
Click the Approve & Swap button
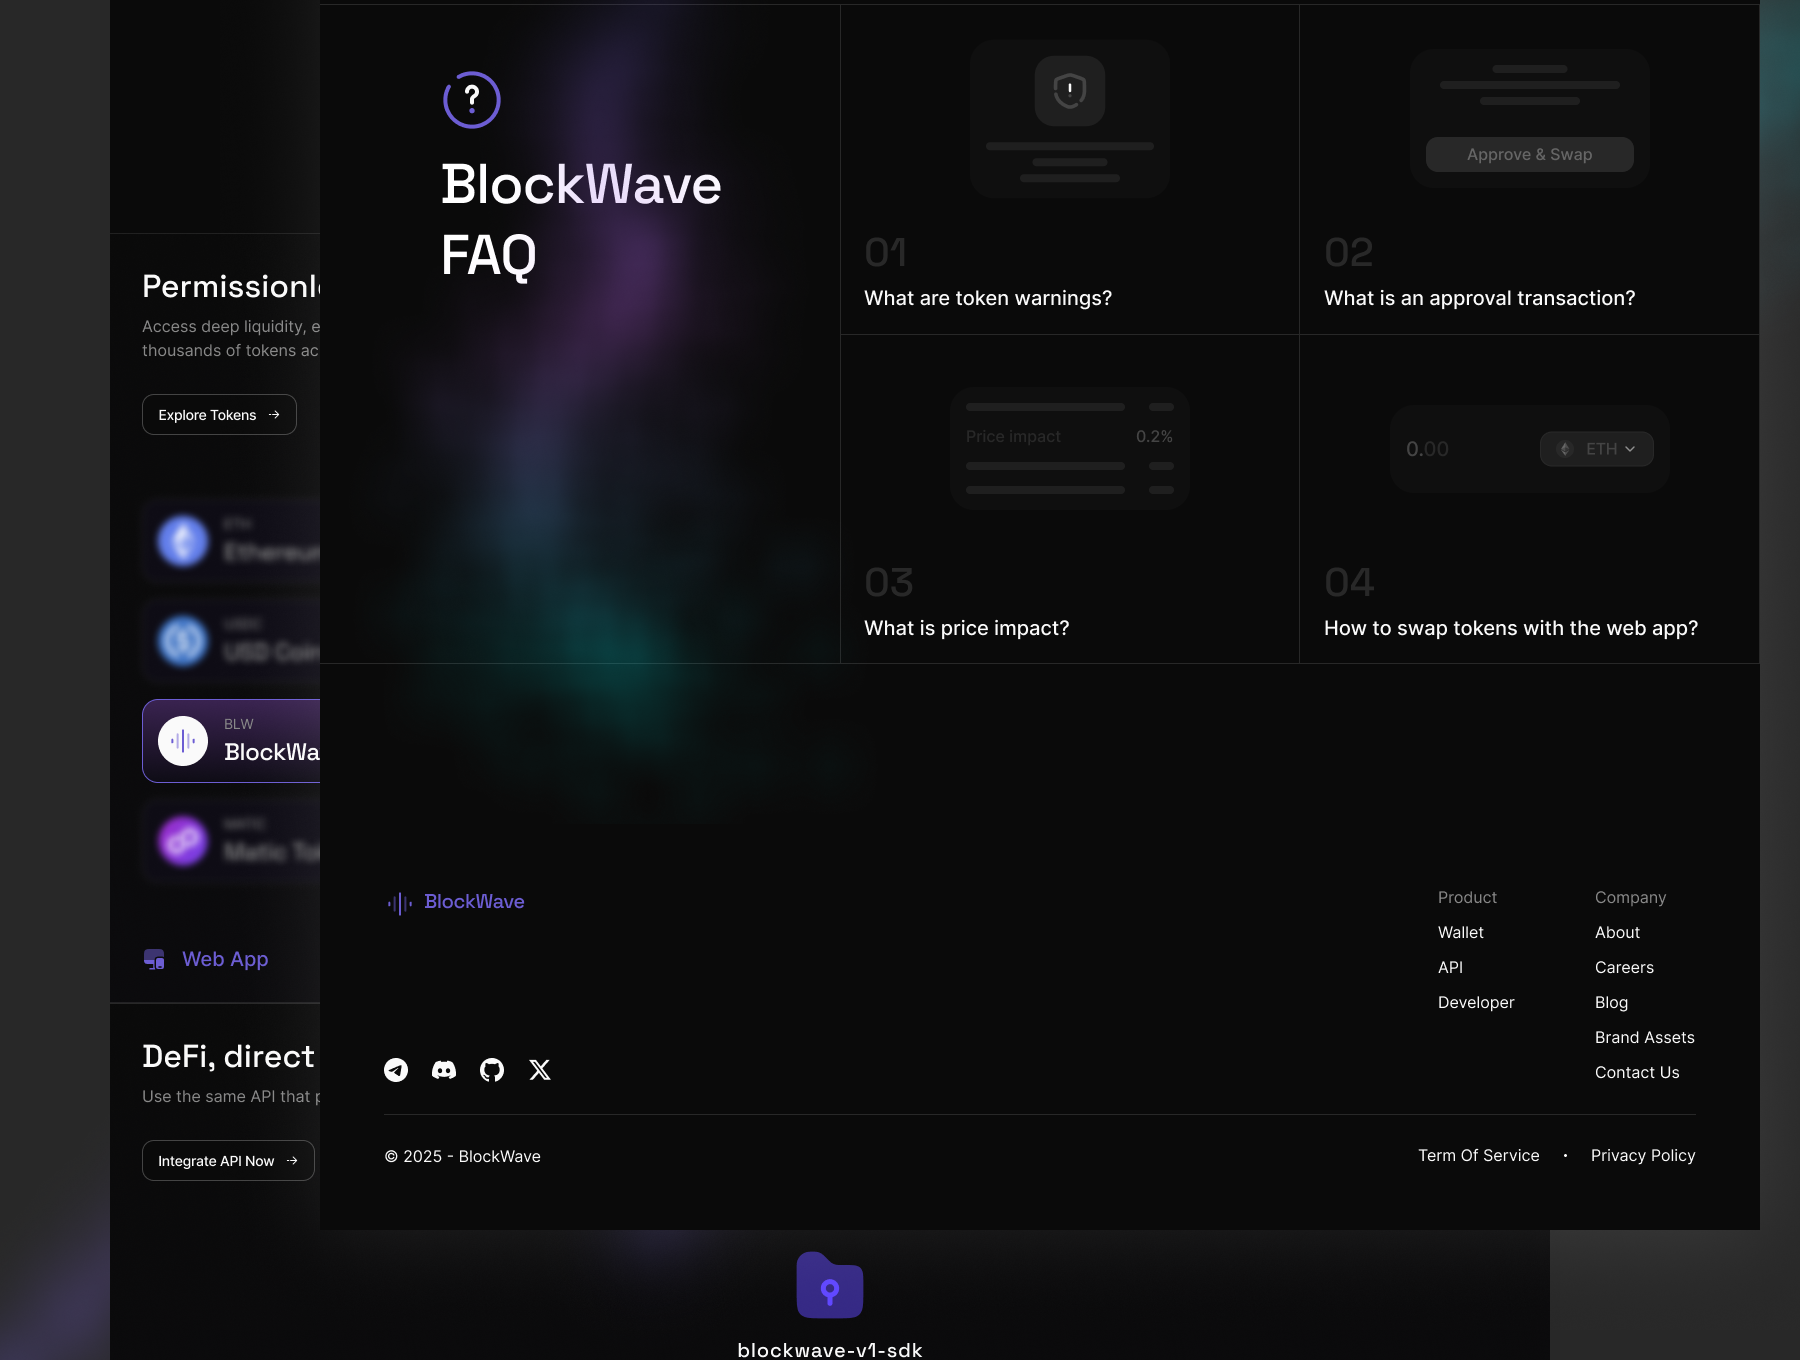[1530, 154]
